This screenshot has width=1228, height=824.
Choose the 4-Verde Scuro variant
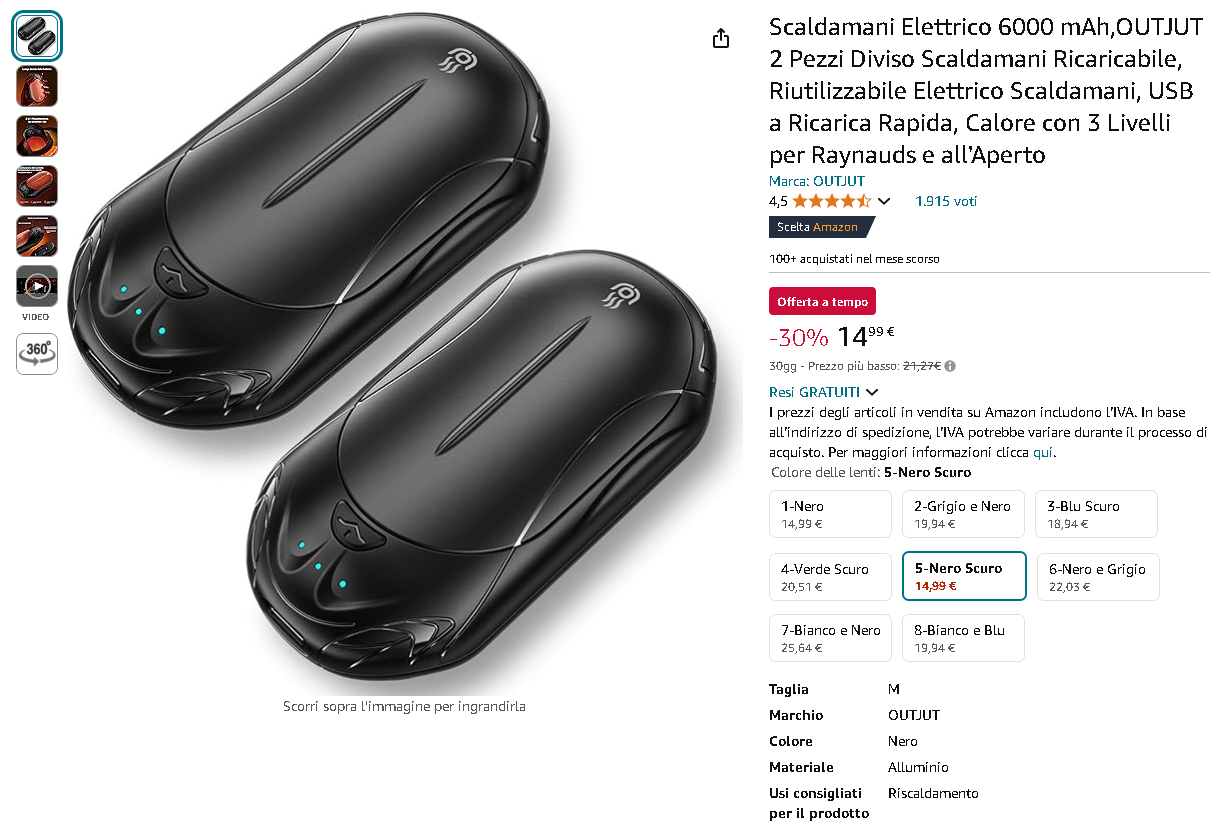click(830, 577)
